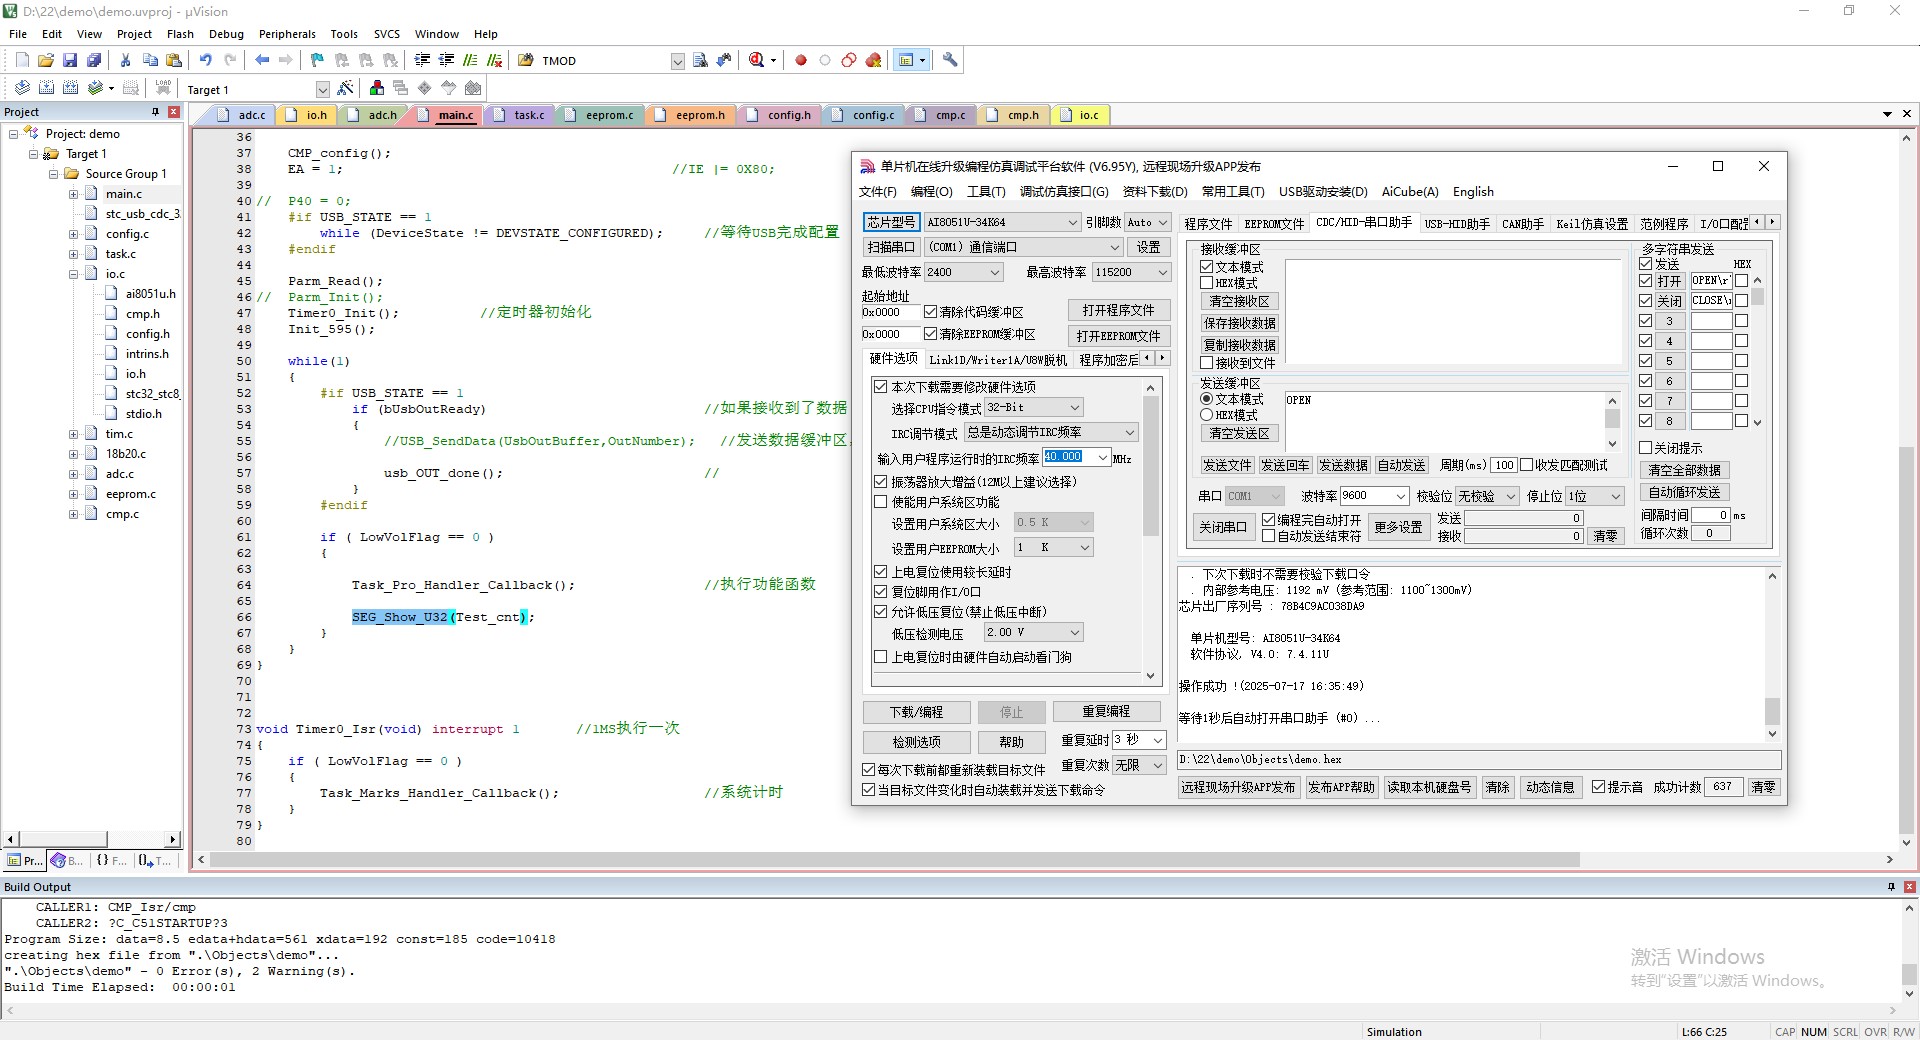Click the IRC frequency 40.000 input field
The height and width of the screenshot is (1040, 1920).
coord(1076,457)
